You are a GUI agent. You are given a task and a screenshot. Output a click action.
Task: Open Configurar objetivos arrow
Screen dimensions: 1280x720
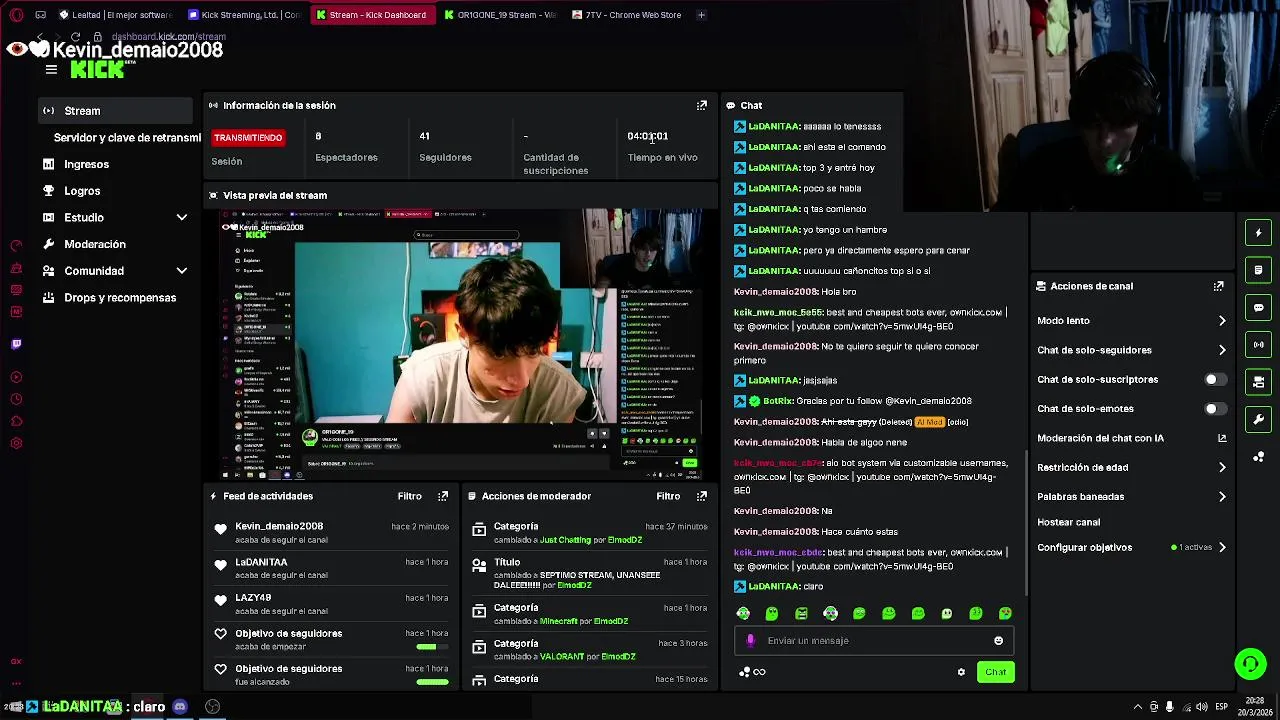pyautogui.click(x=1221, y=548)
